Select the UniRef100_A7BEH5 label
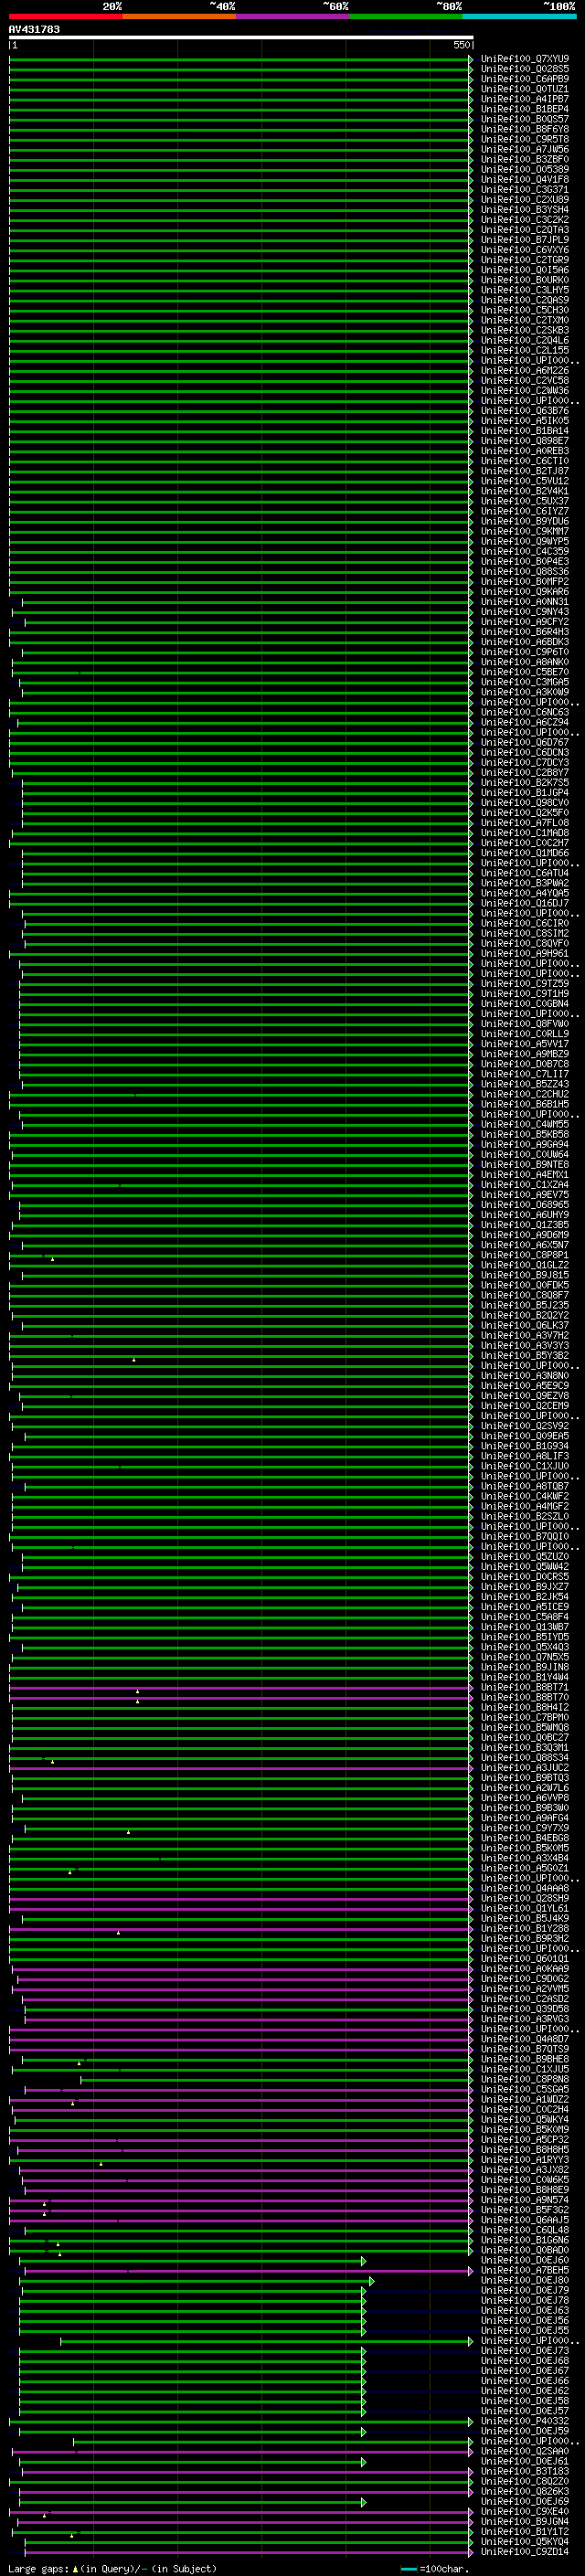Screen dimensions: 585x2576 click(x=525, y=2271)
